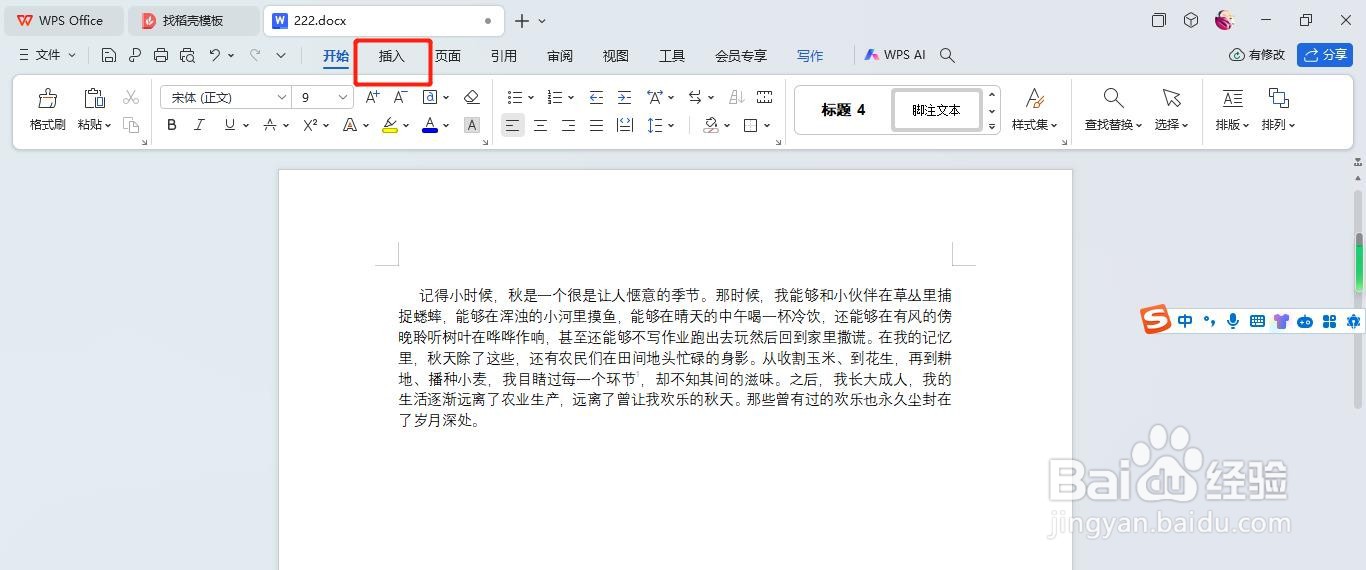Expand the quick access toolbar customize arrow

(x=281, y=56)
